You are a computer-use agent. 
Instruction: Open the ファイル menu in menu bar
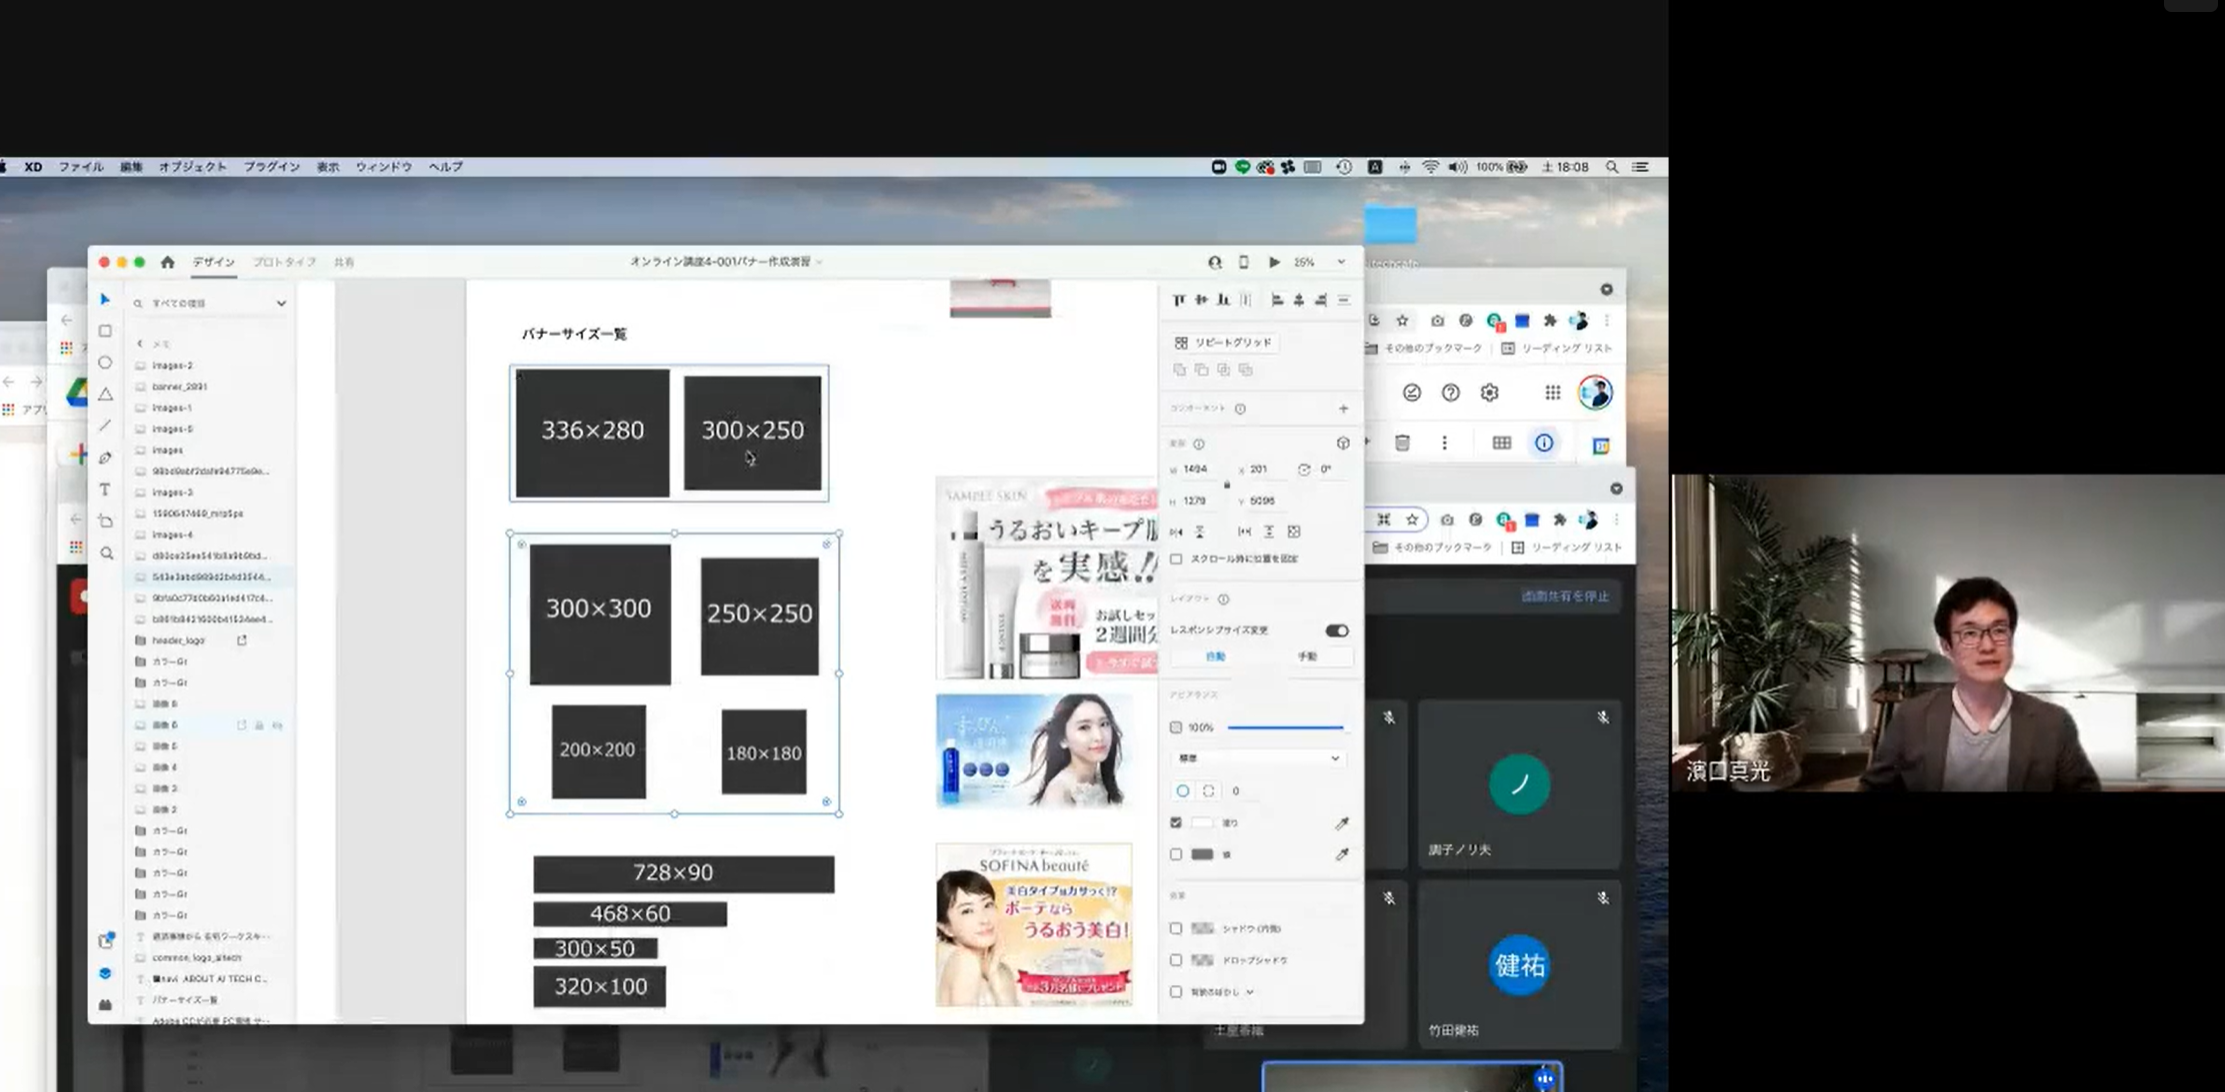pyautogui.click(x=81, y=167)
